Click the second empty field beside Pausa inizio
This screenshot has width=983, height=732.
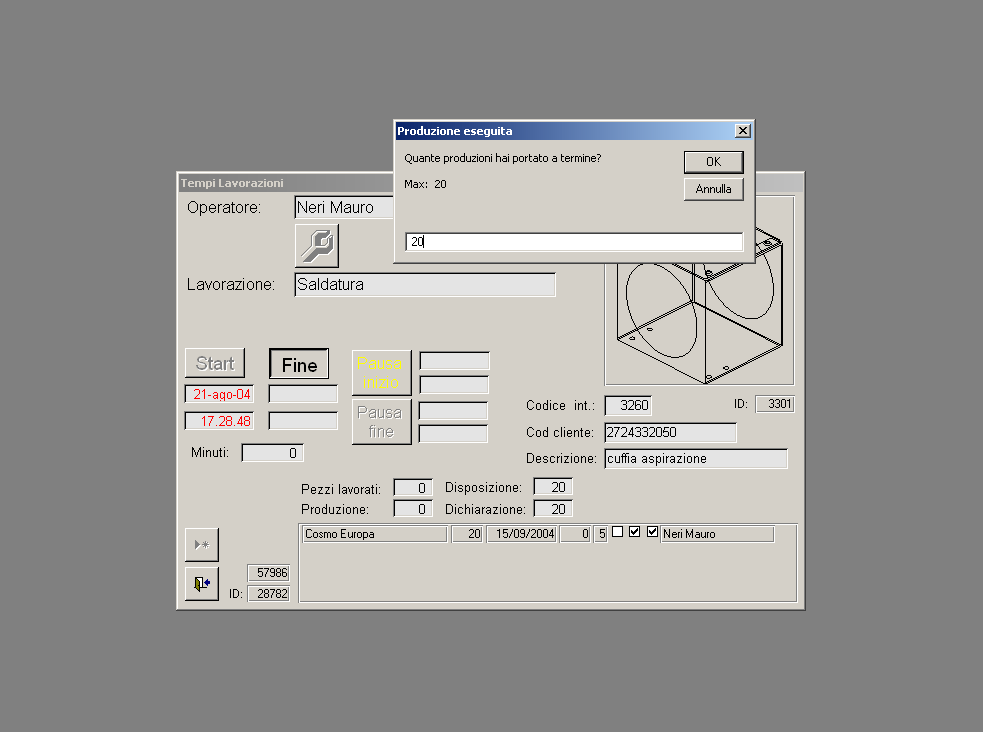click(x=454, y=385)
